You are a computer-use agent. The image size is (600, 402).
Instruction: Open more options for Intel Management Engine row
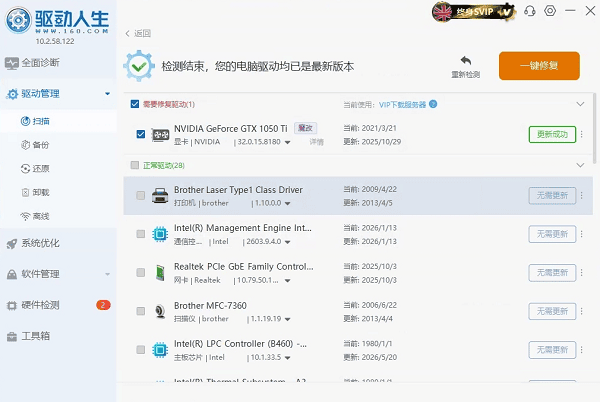coord(582,234)
